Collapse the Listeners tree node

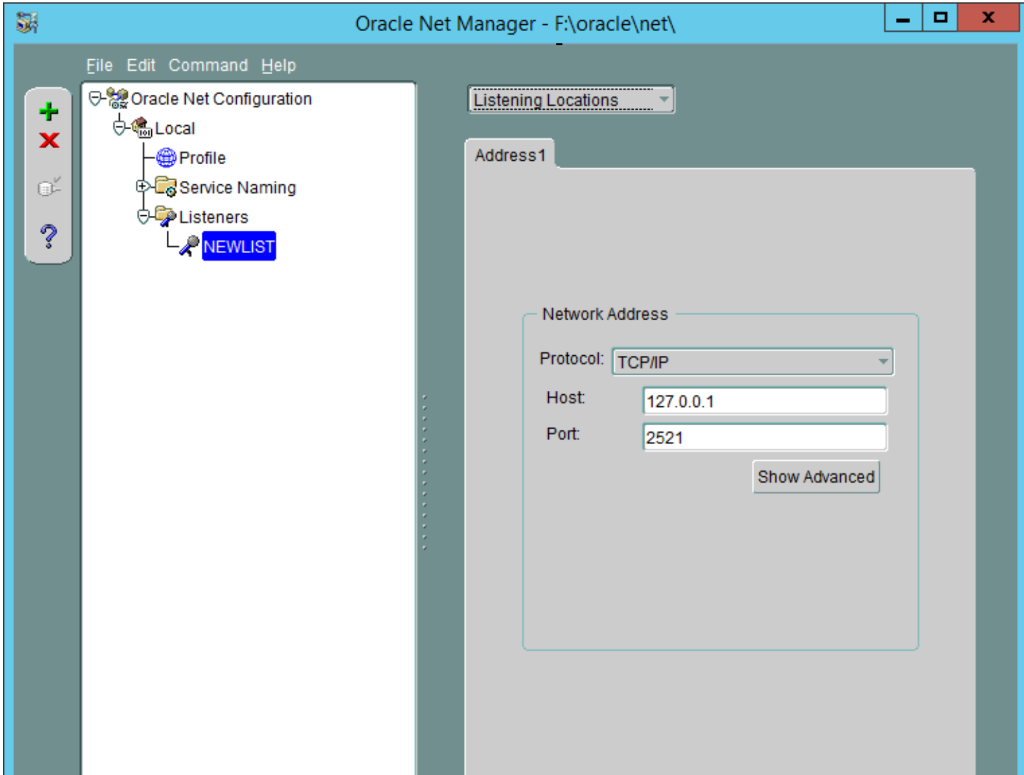point(142,217)
